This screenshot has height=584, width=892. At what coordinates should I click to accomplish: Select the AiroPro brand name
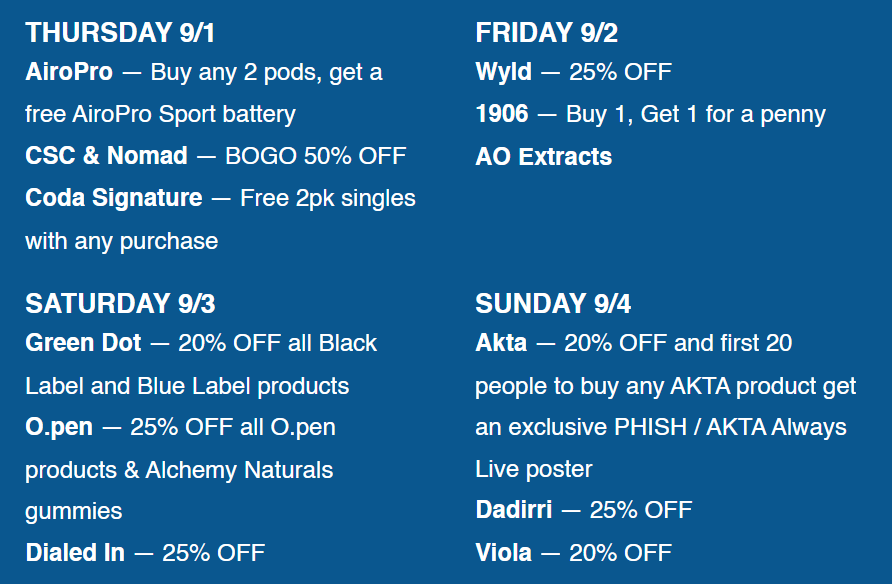[x=69, y=72]
